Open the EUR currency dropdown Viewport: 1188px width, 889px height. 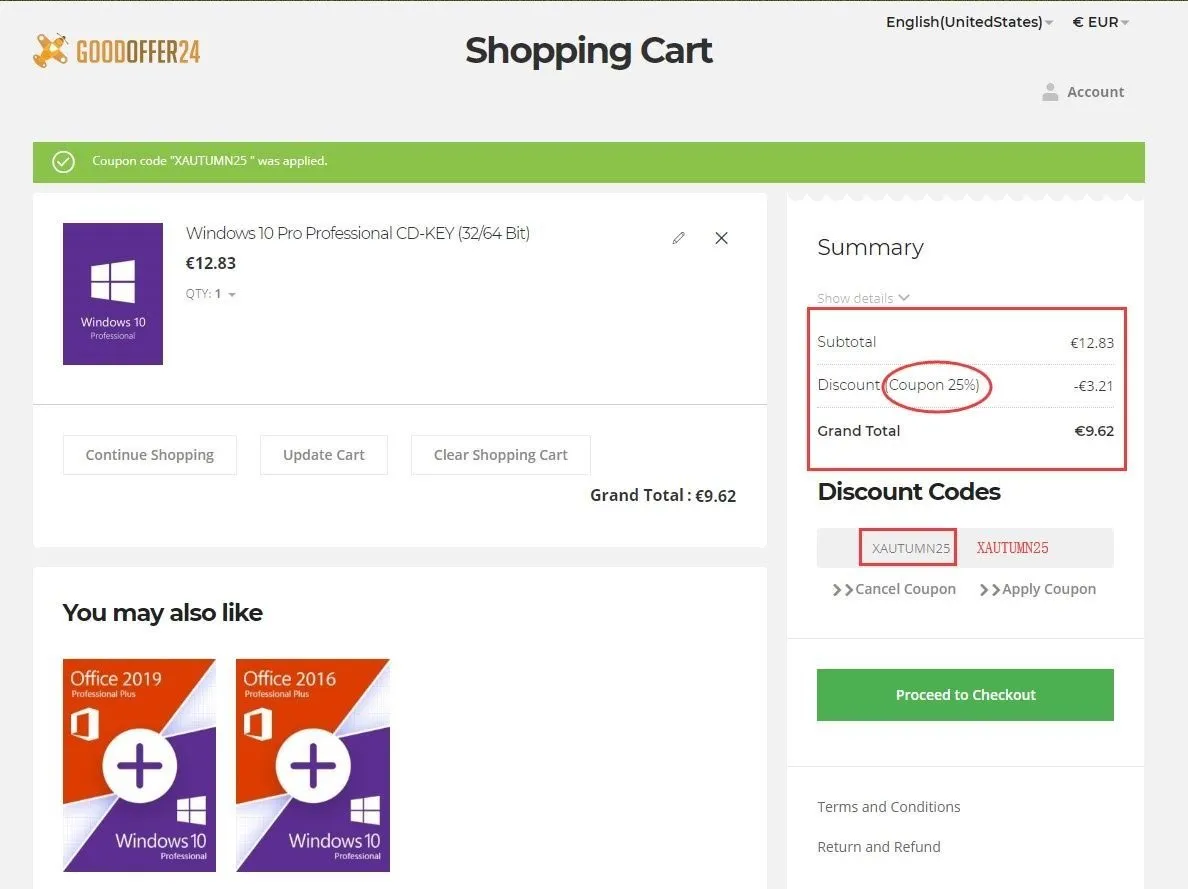pos(1101,22)
